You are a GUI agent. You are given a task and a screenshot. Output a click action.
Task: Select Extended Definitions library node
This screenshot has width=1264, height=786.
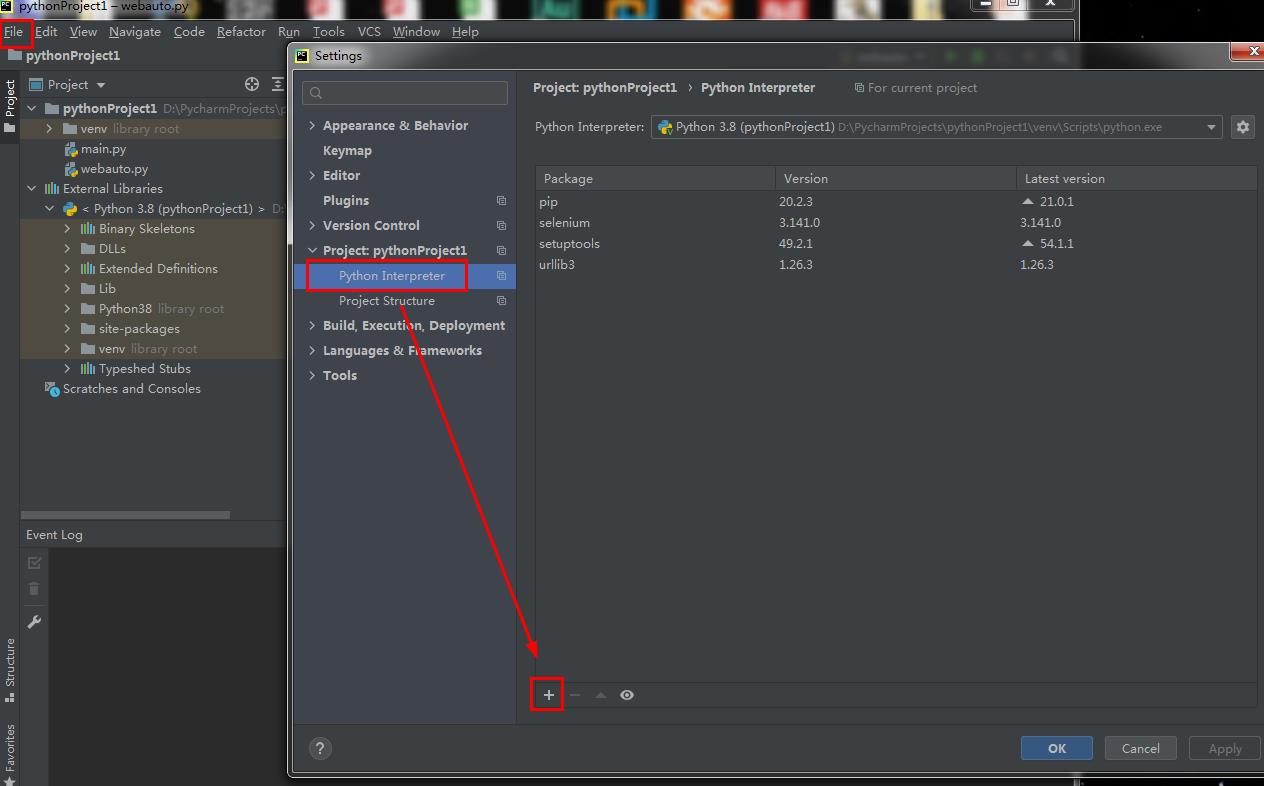point(158,268)
